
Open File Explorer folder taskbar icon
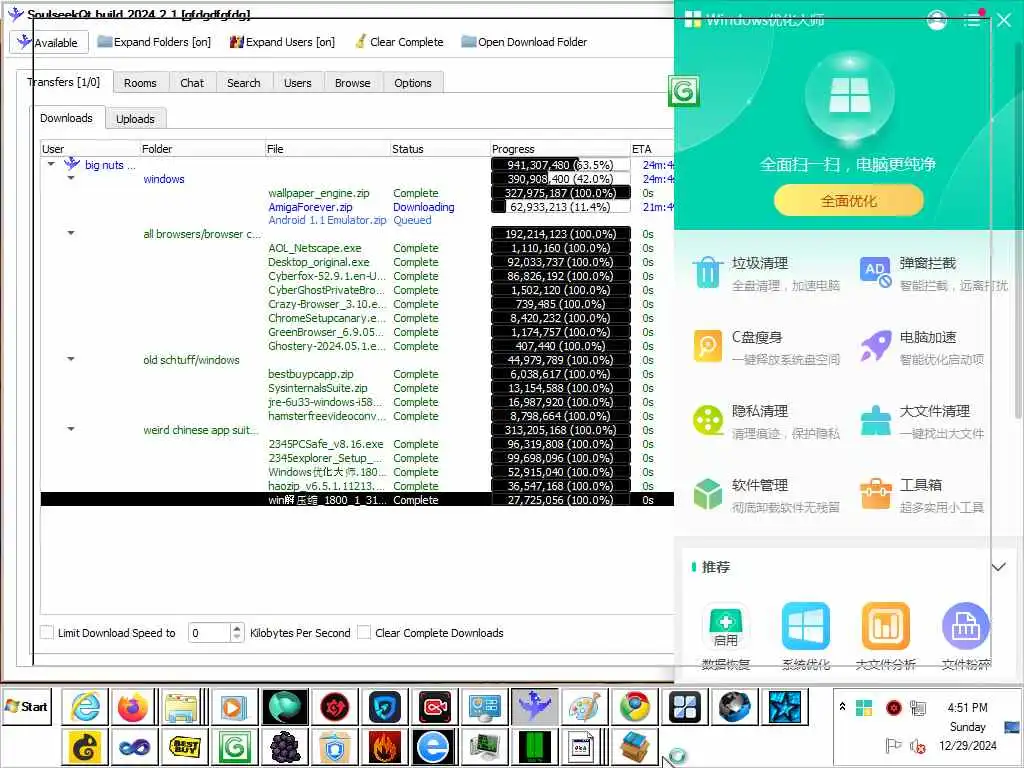181,707
